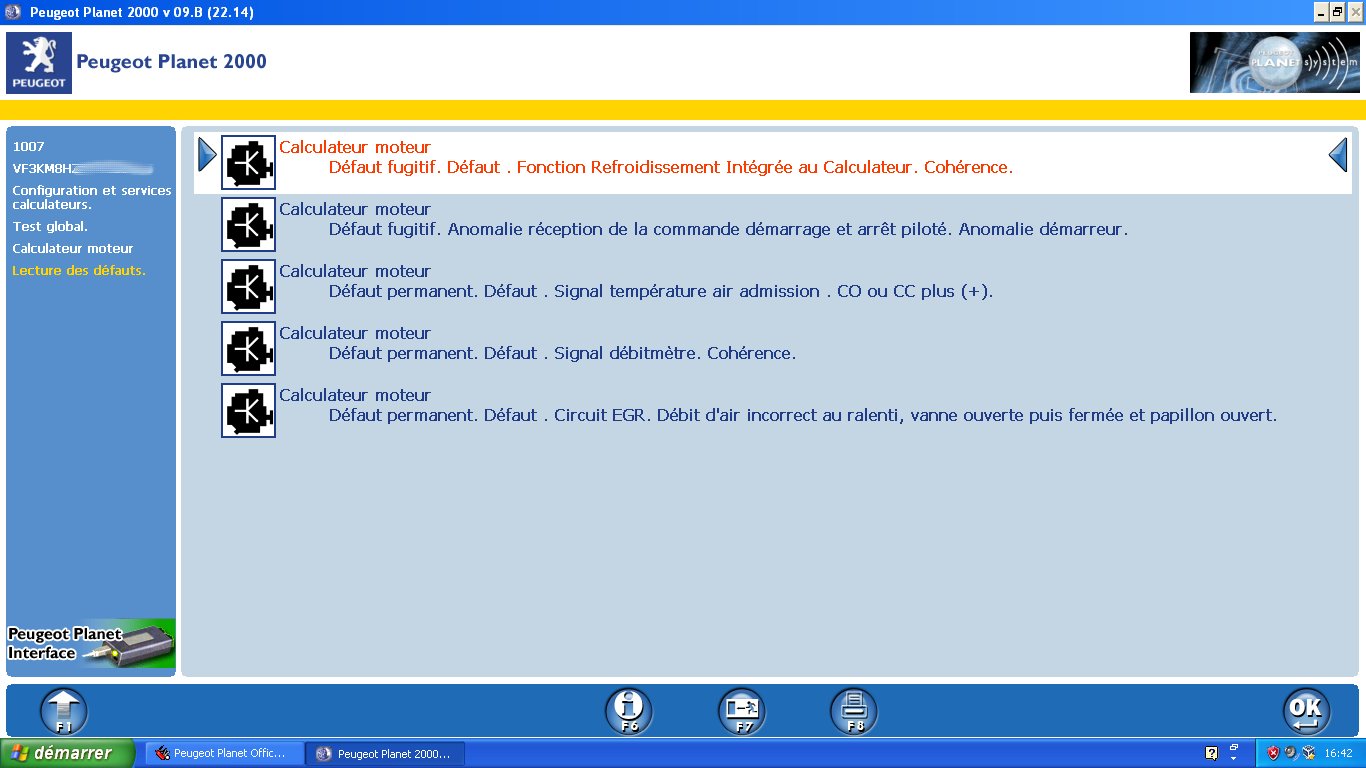This screenshot has width=1366, height=768.
Task: Open the démarrer Start menu
Action: [67, 753]
